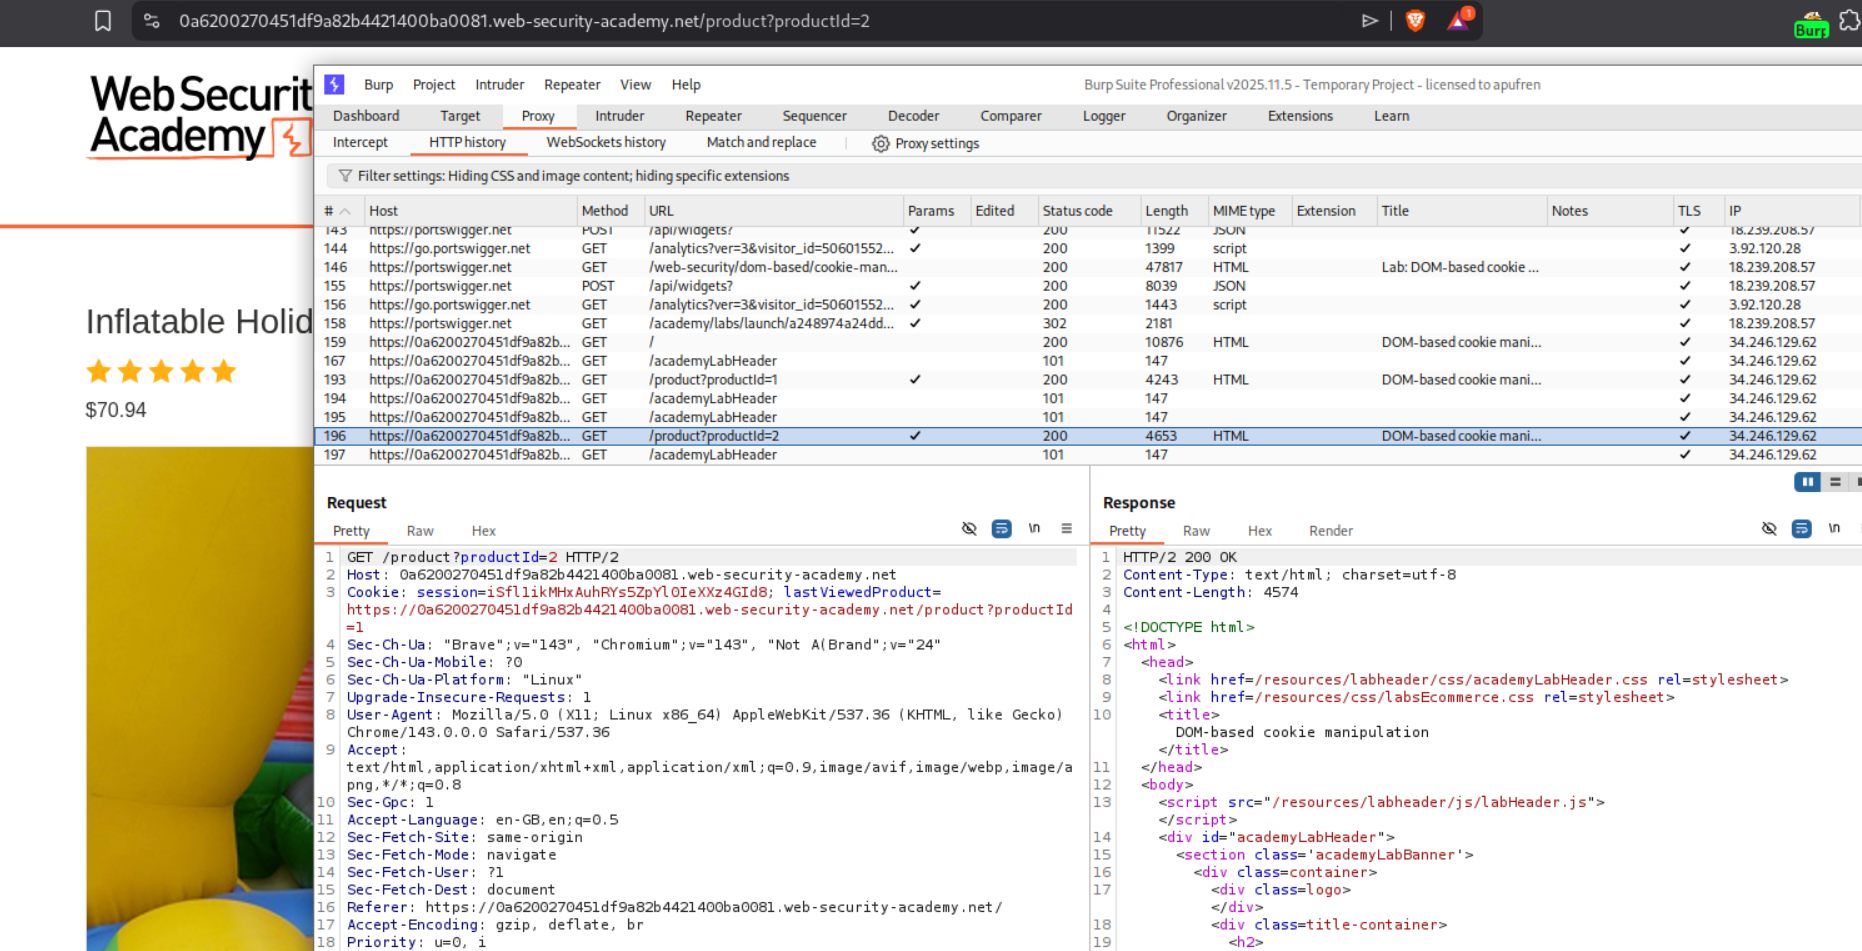The width and height of the screenshot is (1862, 951).
Task: Open the Filter settings bar
Action: [573, 176]
